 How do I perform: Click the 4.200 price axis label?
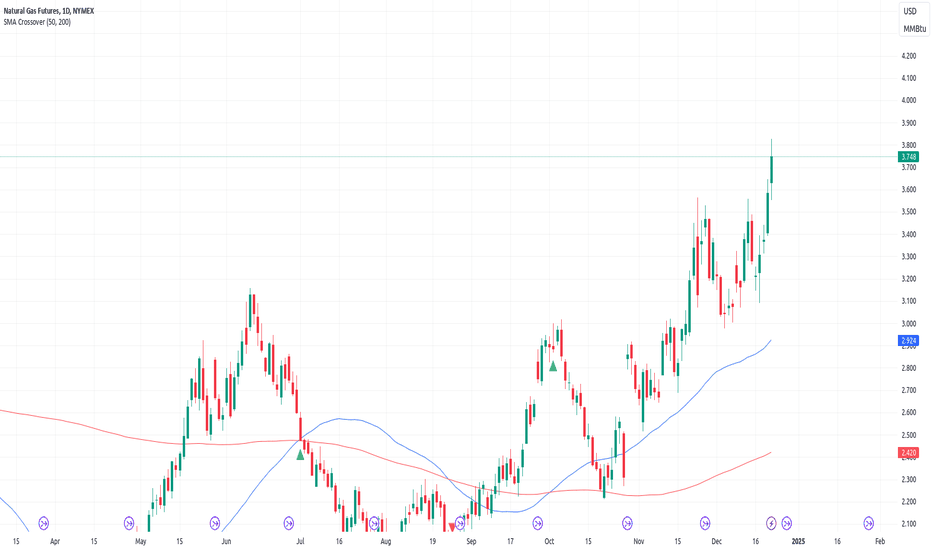point(908,56)
